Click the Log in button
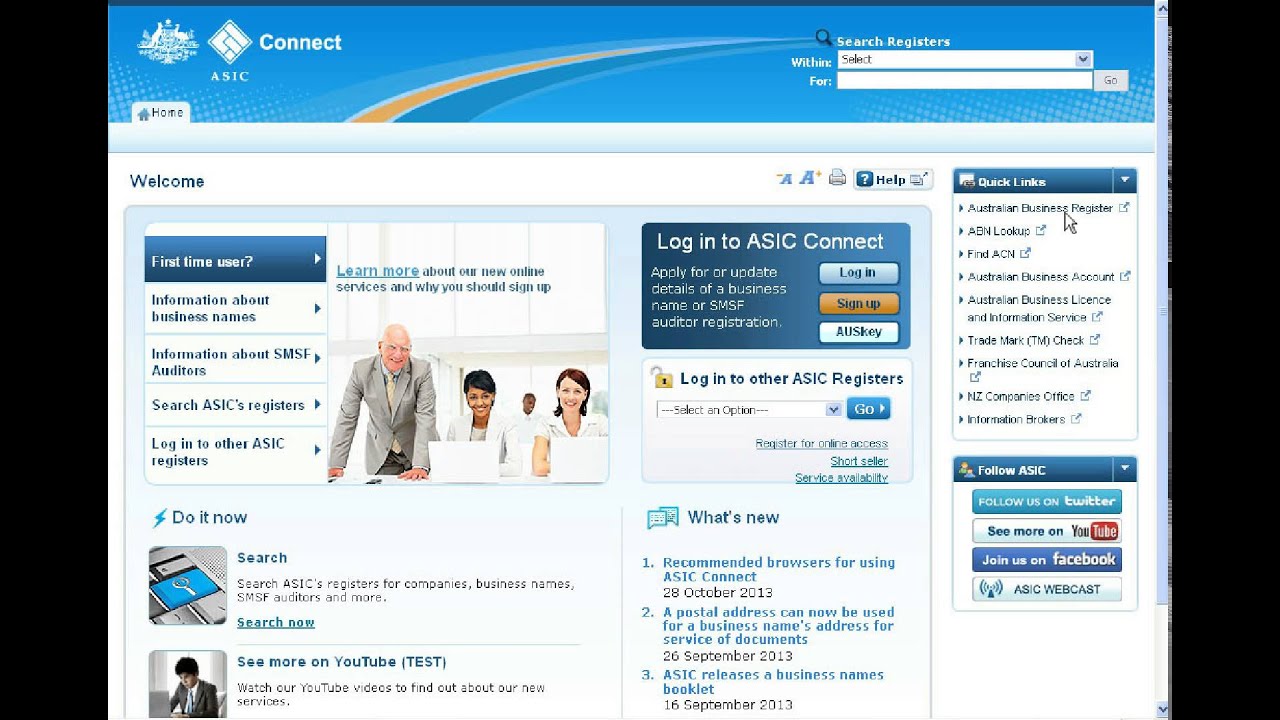1280x720 pixels. pyautogui.click(x=858, y=273)
